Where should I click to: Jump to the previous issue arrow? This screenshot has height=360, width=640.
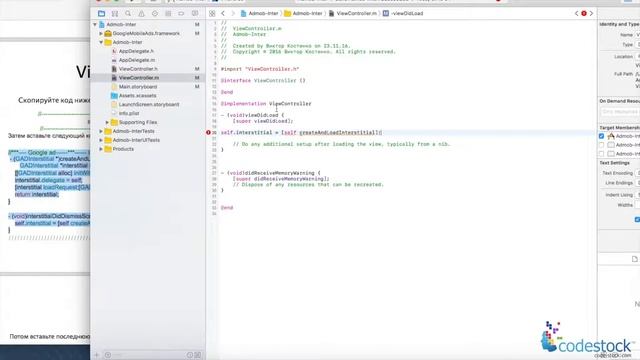coord(577,13)
